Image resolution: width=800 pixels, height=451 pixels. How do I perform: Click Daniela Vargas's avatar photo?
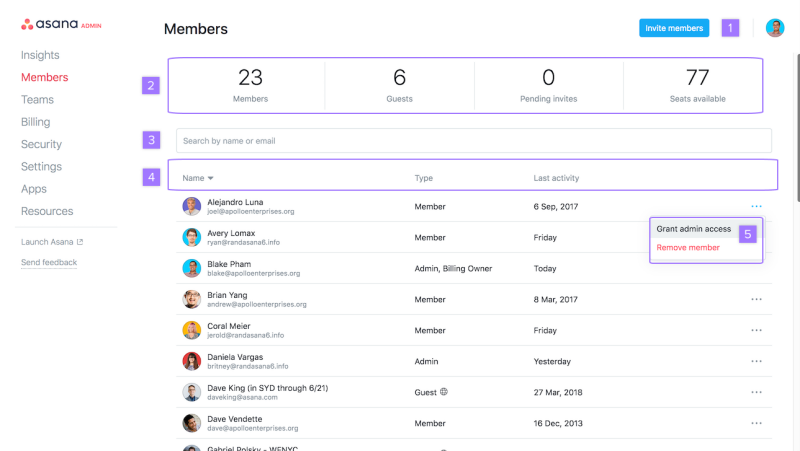(x=192, y=361)
